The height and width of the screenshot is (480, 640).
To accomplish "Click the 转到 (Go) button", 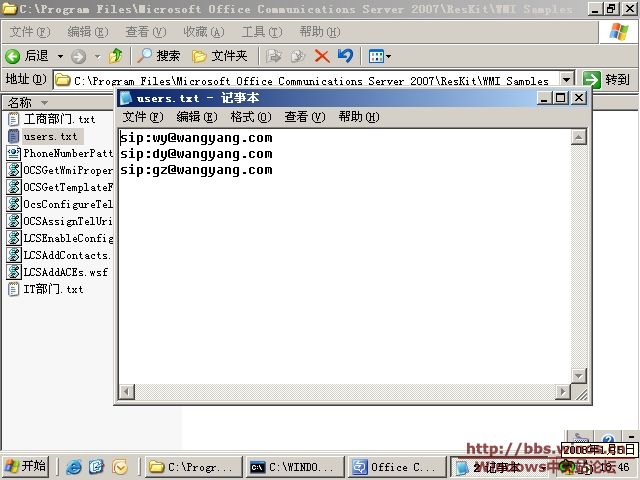I will (607, 79).
